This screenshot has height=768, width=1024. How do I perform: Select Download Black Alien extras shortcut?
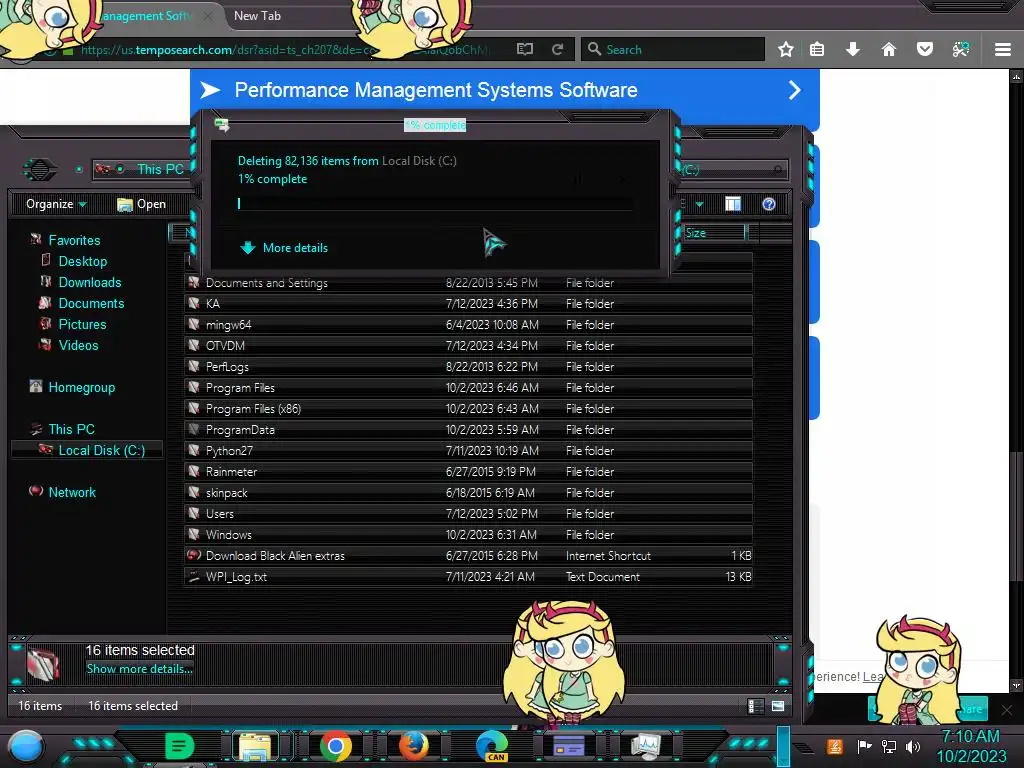468,556
